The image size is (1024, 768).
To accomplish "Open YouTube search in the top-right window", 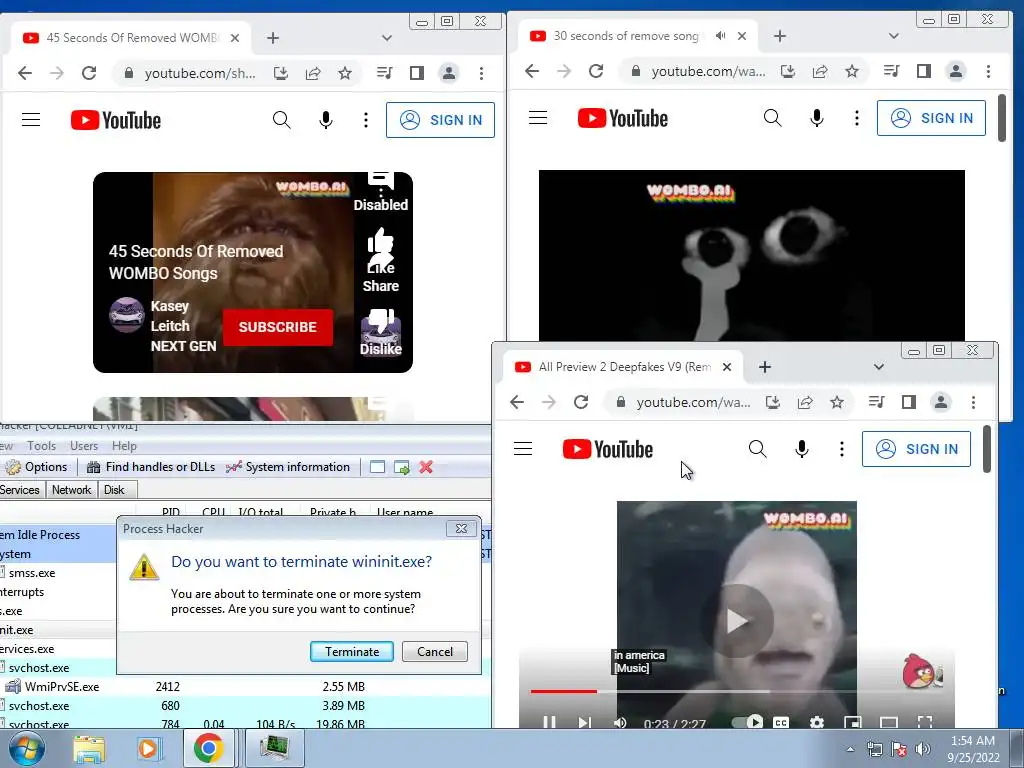I will (773, 118).
